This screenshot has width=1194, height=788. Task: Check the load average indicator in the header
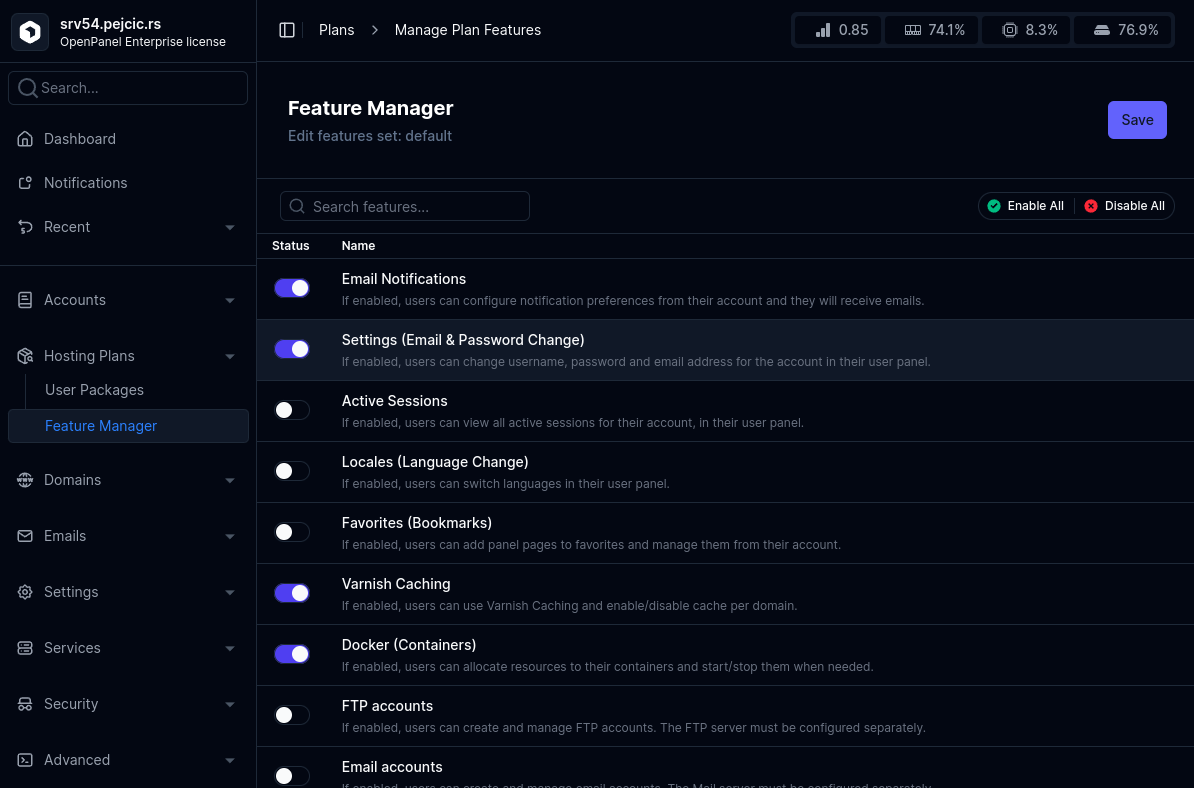click(x=837, y=29)
